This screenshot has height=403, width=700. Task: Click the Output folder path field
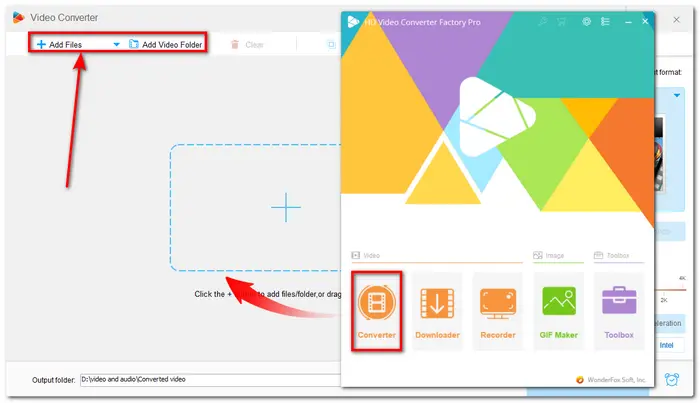[x=210, y=380]
